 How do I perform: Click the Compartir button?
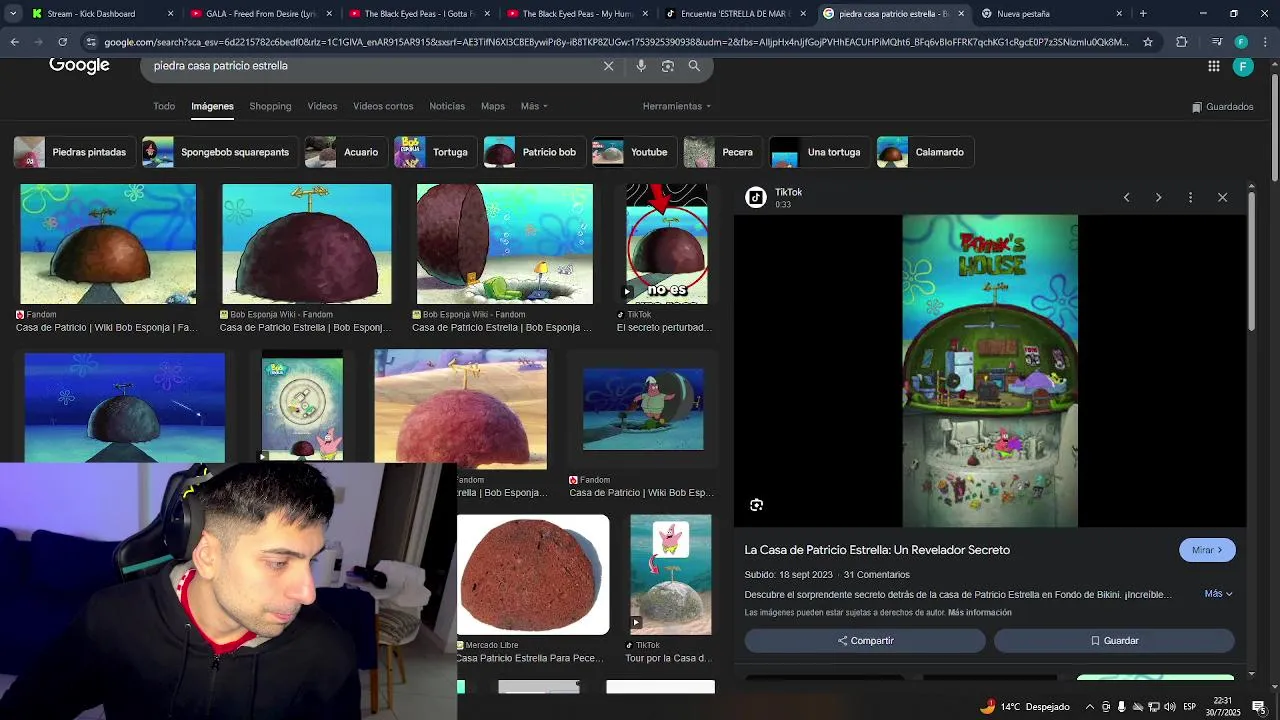[x=865, y=641]
